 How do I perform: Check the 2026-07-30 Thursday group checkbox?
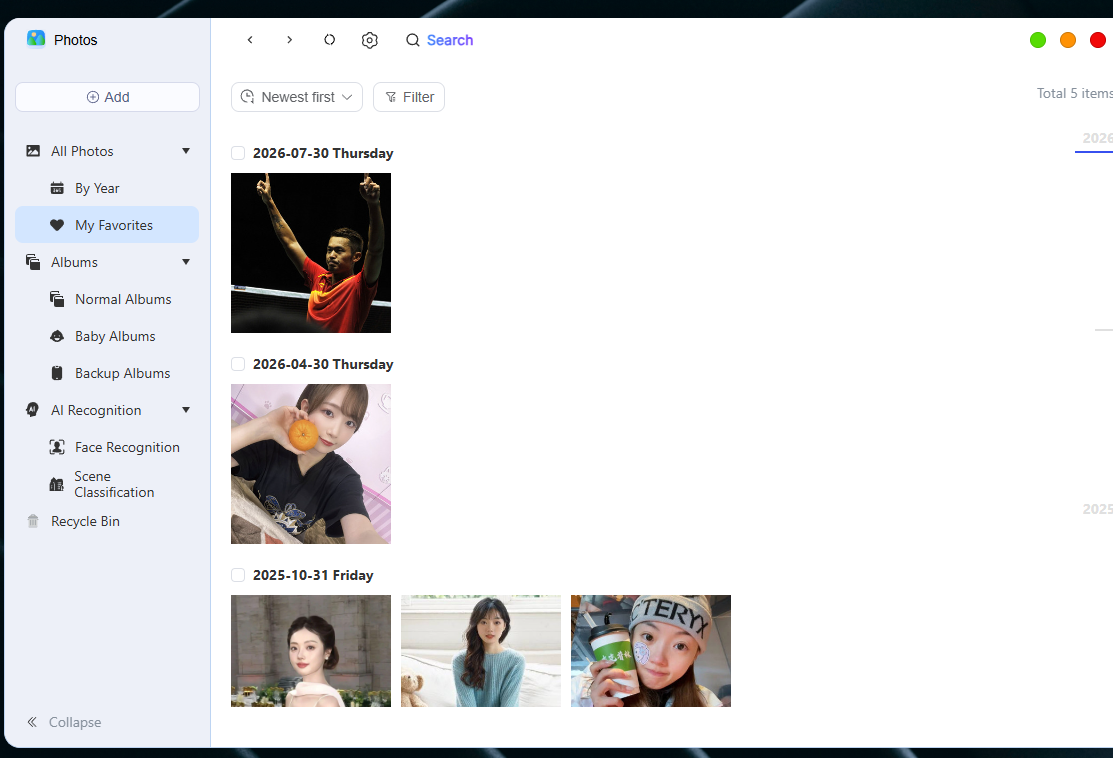coord(238,153)
